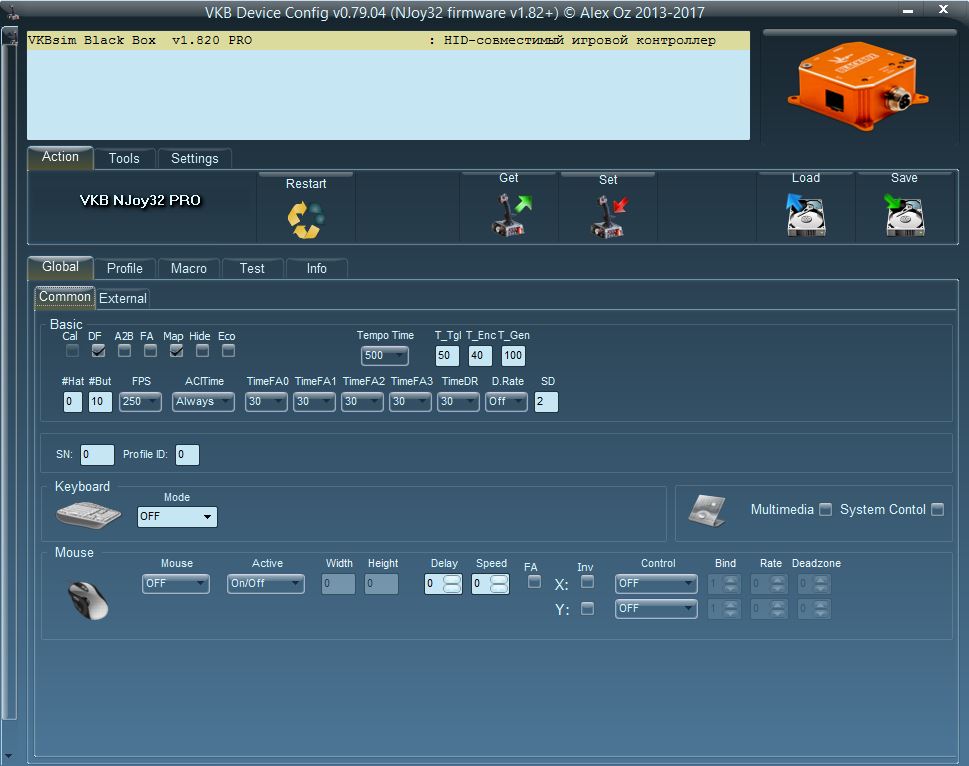Image resolution: width=969 pixels, height=766 pixels.
Task: Open the Test tab
Action: (252, 269)
